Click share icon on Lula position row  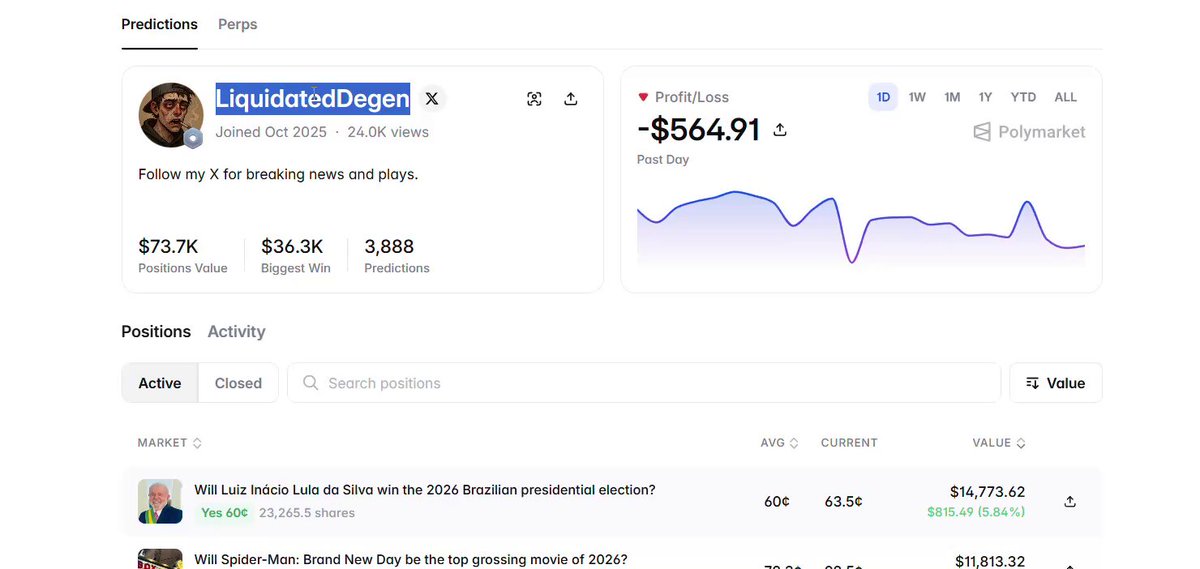[x=1070, y=501]
